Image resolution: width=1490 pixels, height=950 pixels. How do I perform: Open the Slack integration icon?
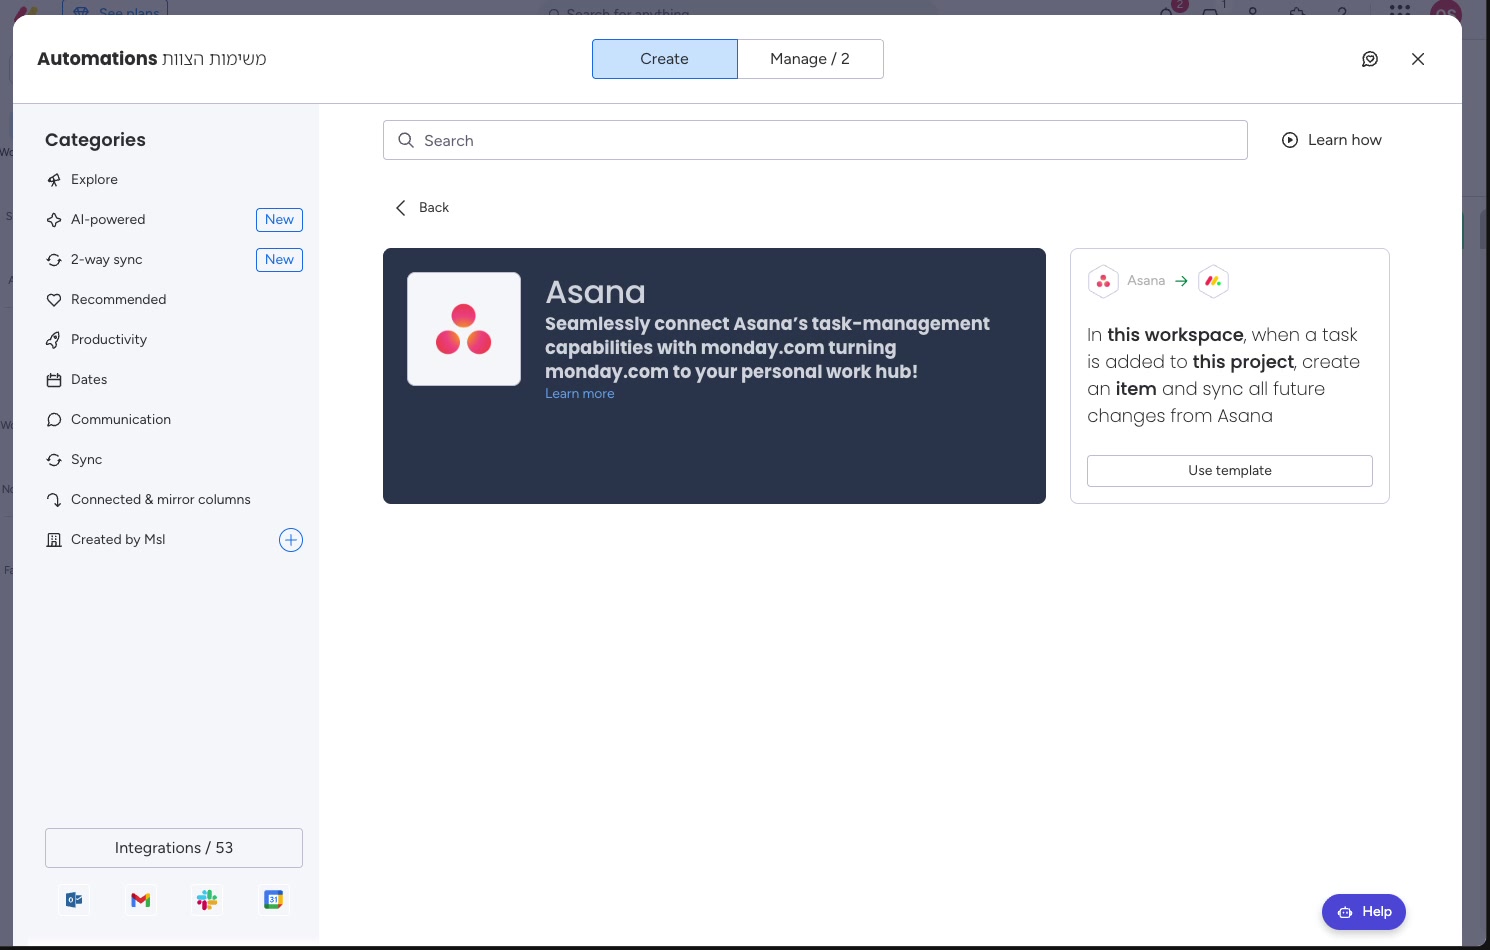point(207,900)
